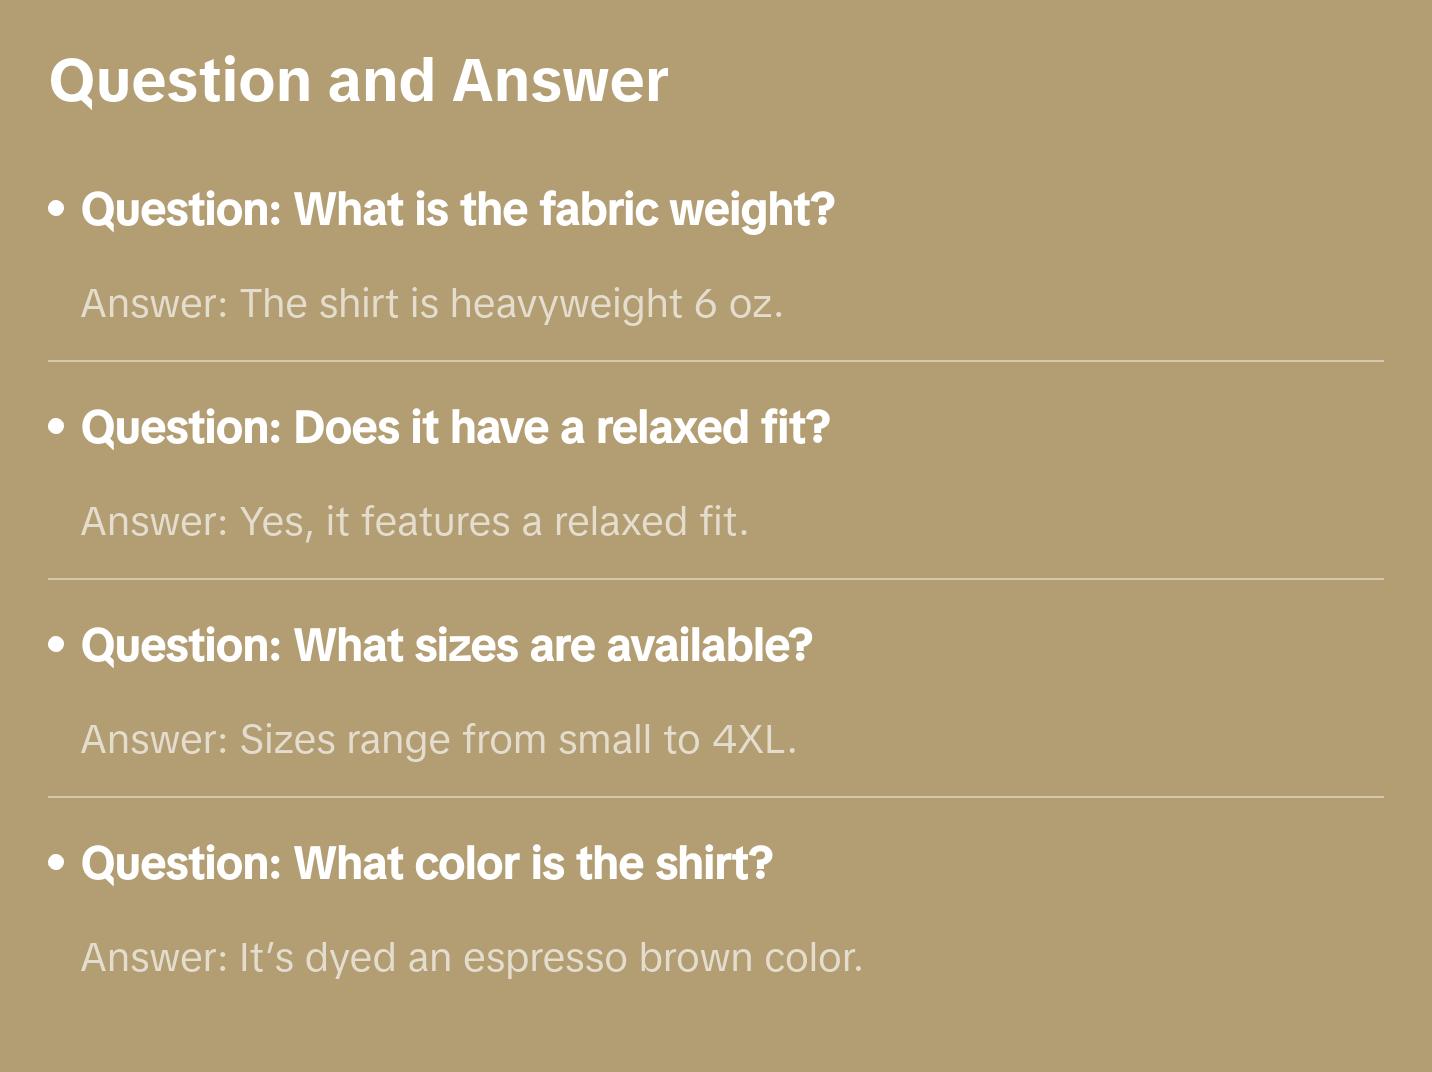Click the bullet beside the sizes available question
This screenshot has width=1432, height=1072.
[x=57, y=645]
